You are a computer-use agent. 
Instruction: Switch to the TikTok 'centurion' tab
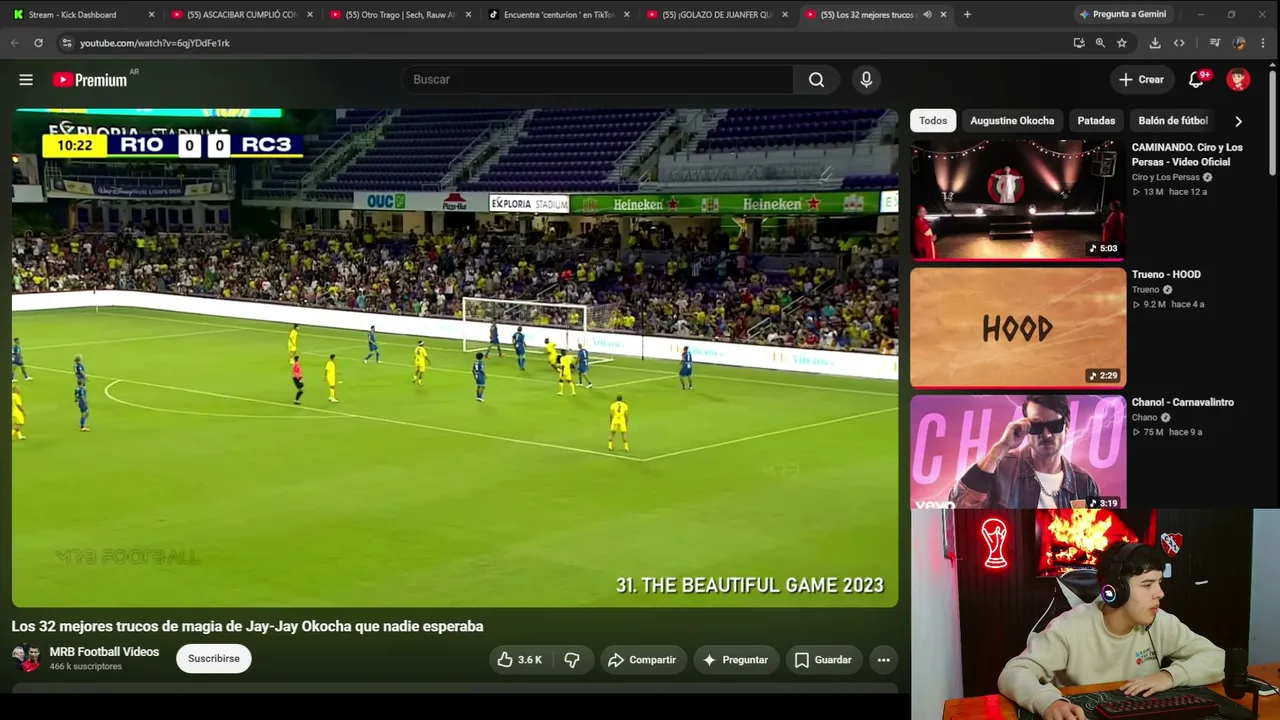pos(557,15)
